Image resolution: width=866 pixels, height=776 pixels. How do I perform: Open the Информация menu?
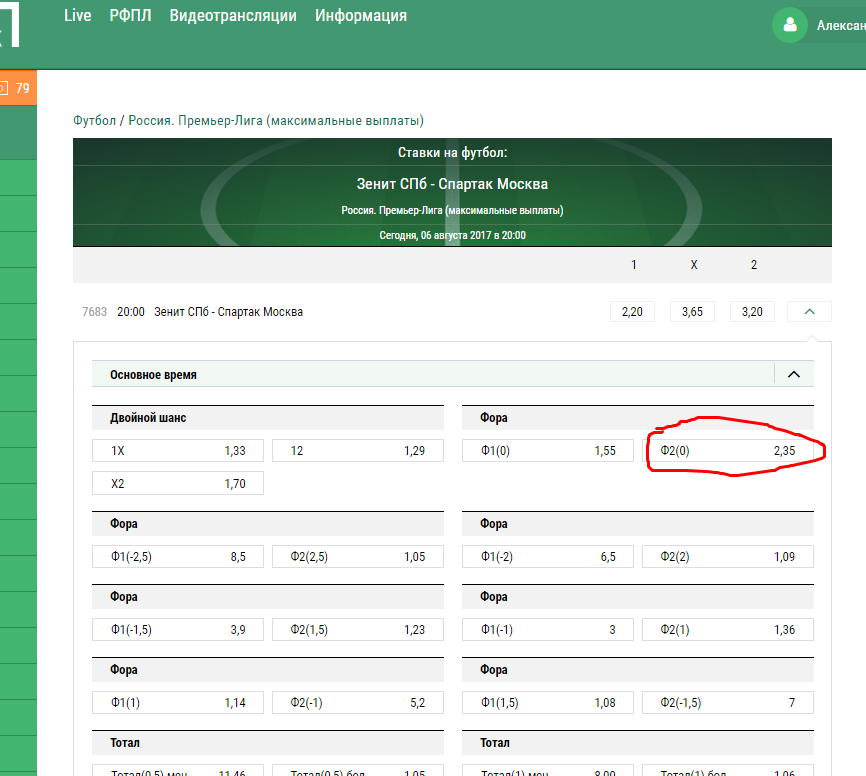coord(361,15)
